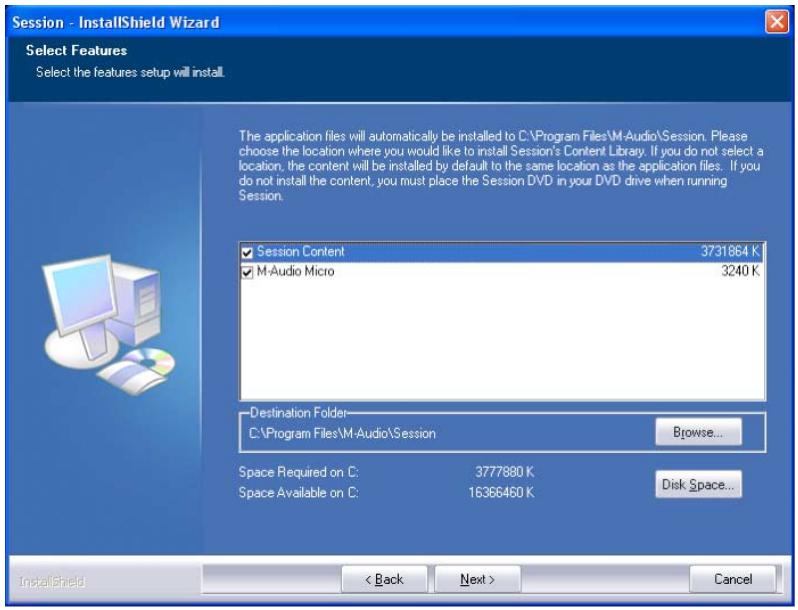The width and height of the screenshot is (798, 610).
Task: Toggle the M-Audio Micro checkbox
Action: (247, 272)
